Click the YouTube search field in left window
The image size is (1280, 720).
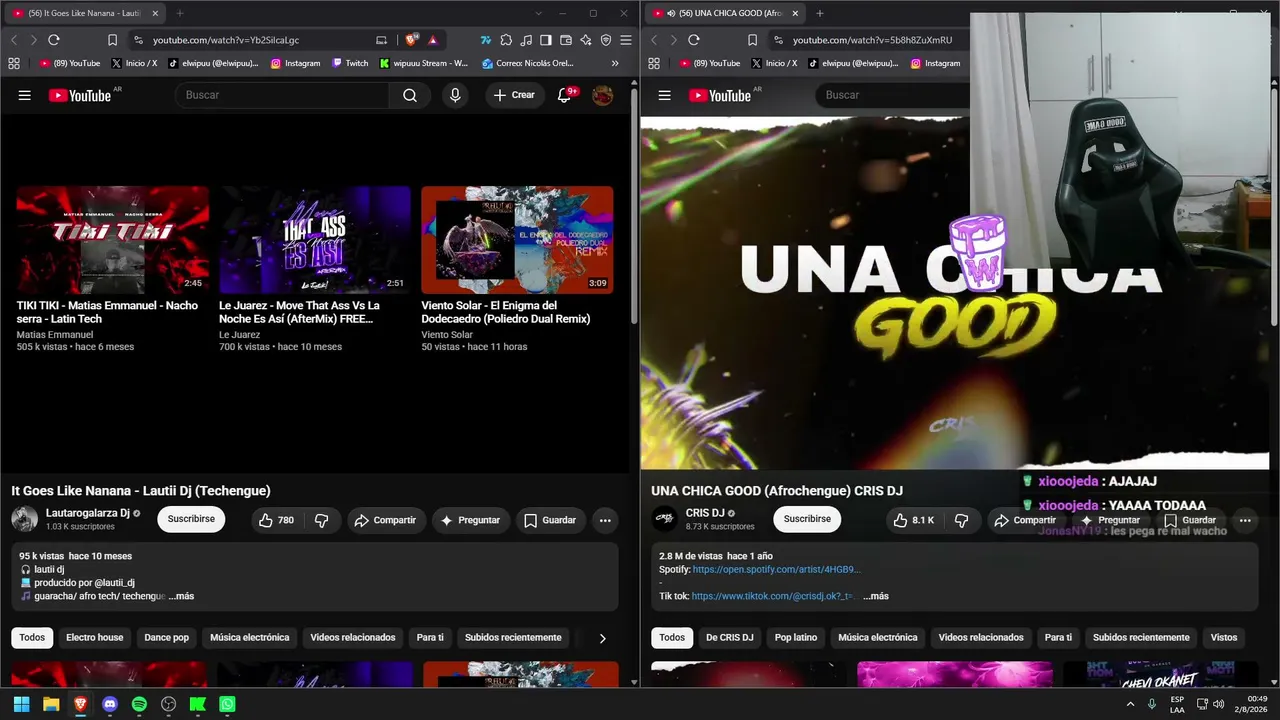tap(282, 95)
